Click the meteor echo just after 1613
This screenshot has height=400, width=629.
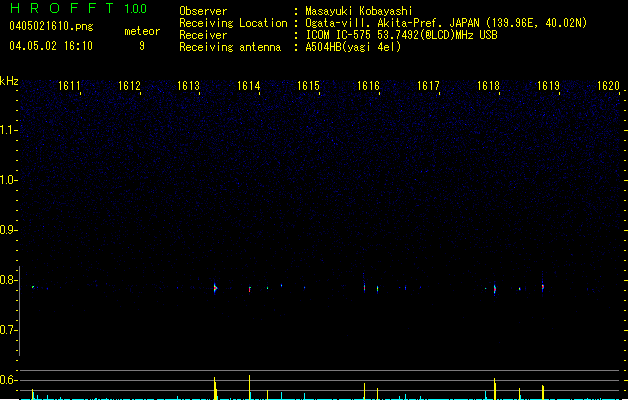[x=215, y=288]
